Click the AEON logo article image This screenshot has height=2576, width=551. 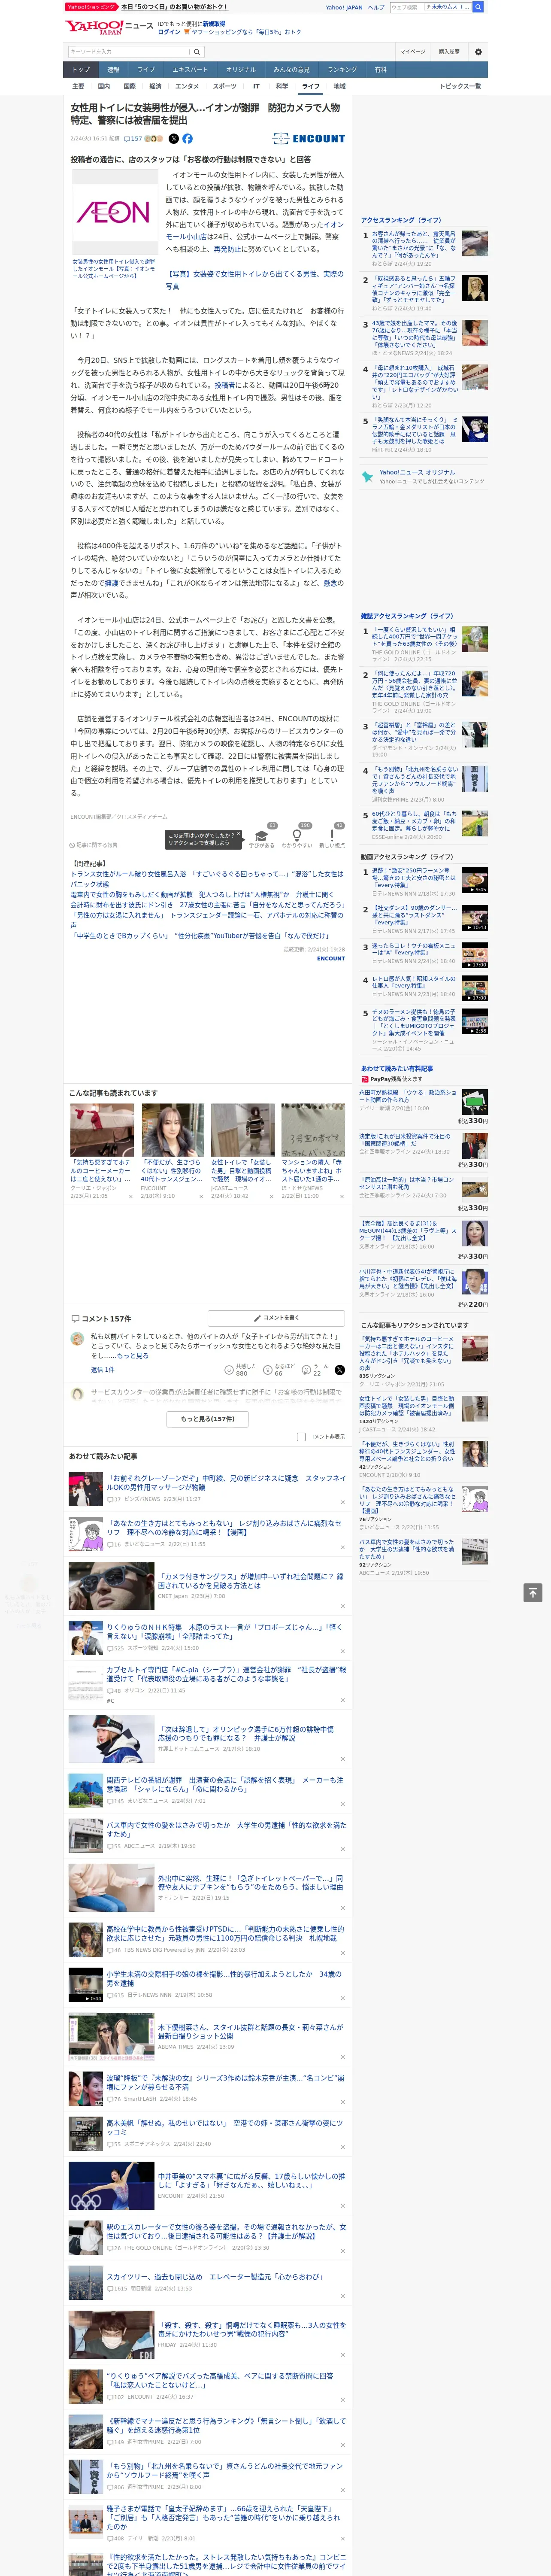point(114,212)
